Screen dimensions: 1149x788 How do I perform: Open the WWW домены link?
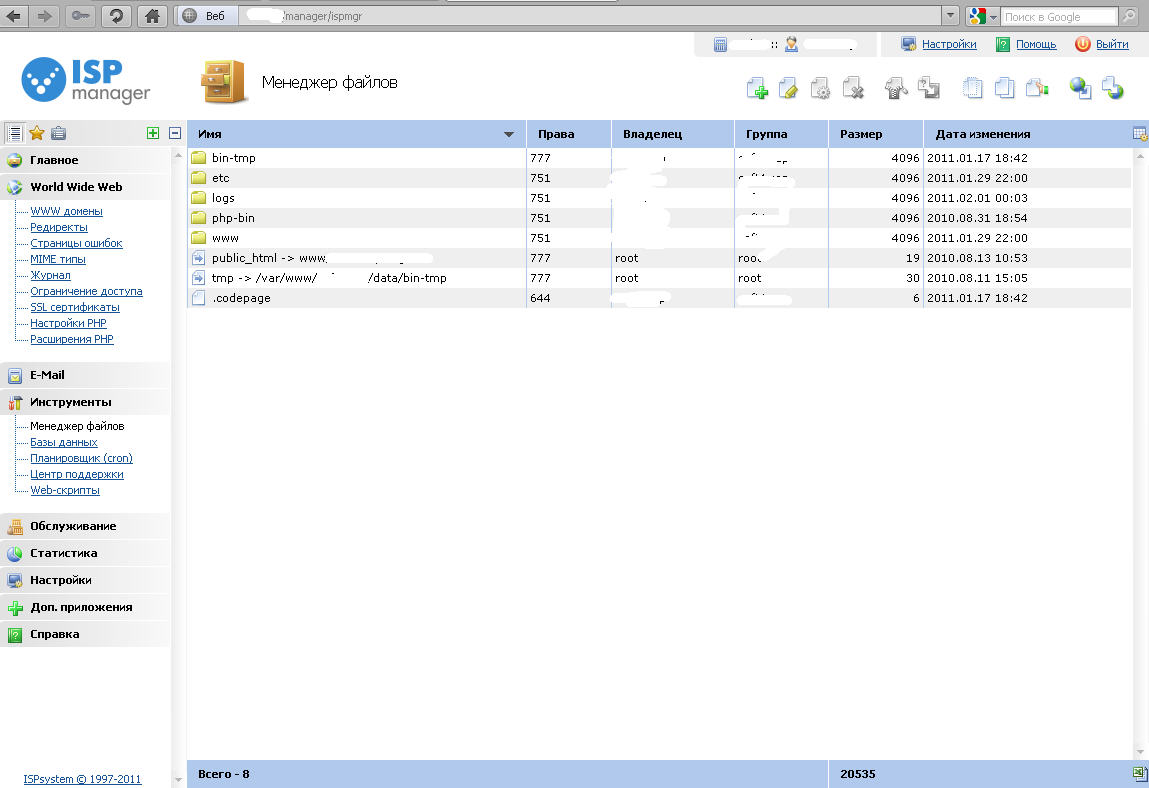pos(66,211)
